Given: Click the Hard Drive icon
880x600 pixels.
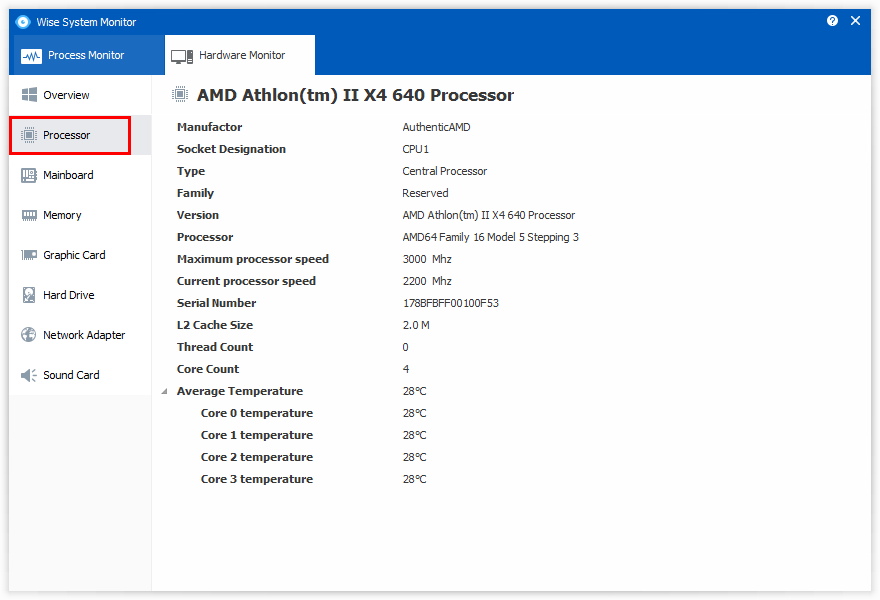Looking at the screenshot, I should 29,295.
